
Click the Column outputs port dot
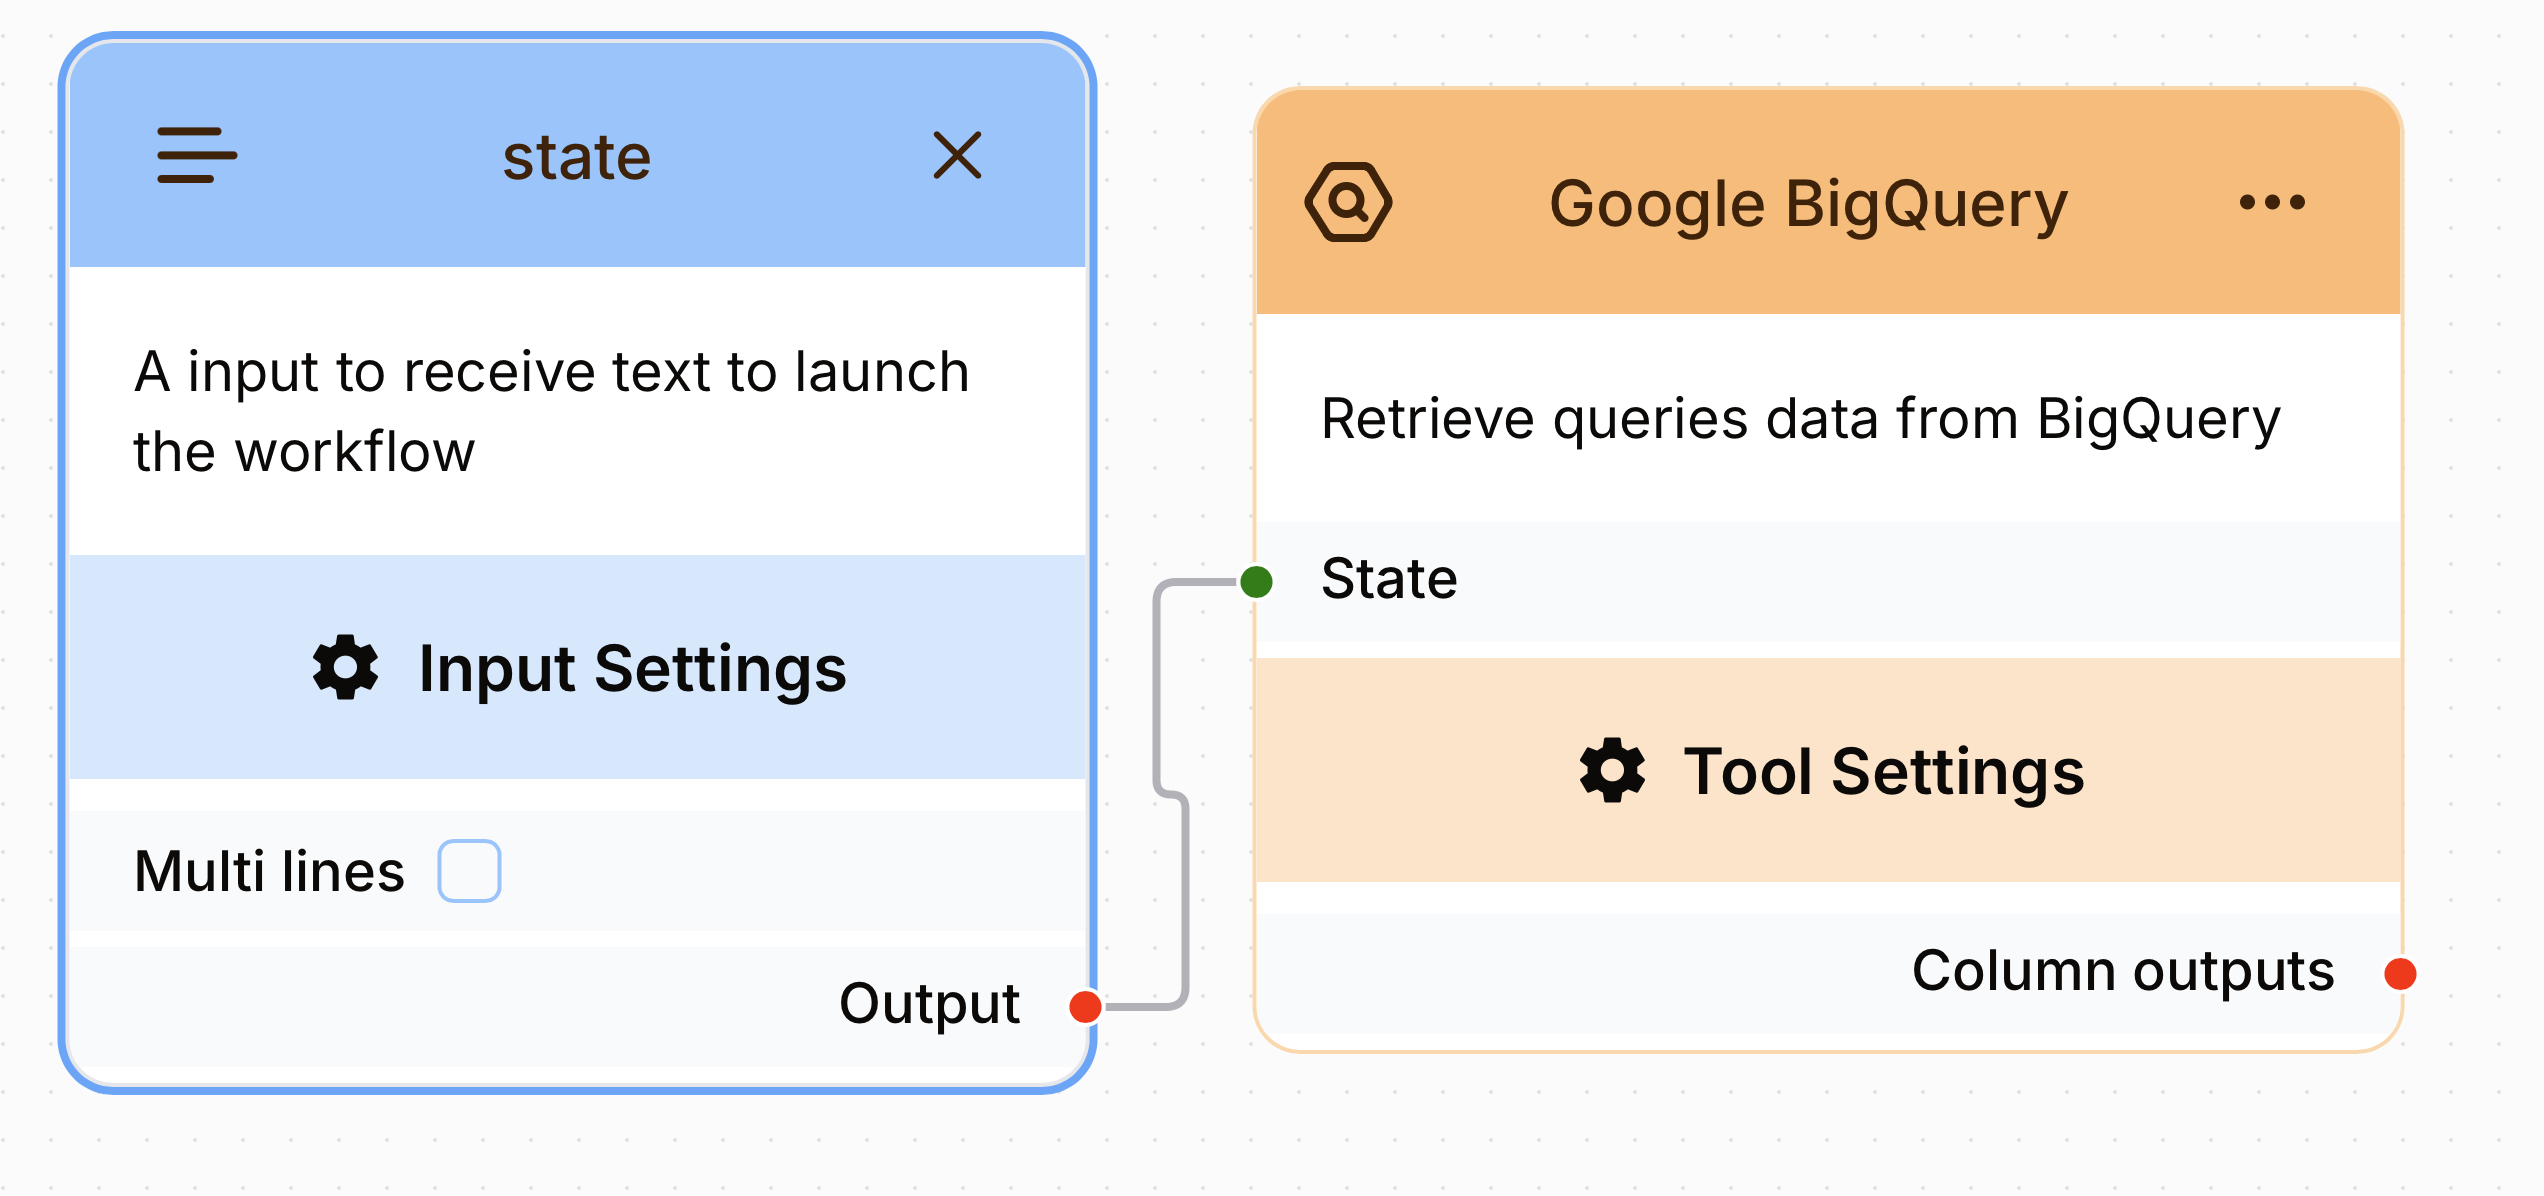tap(2400, 971)
